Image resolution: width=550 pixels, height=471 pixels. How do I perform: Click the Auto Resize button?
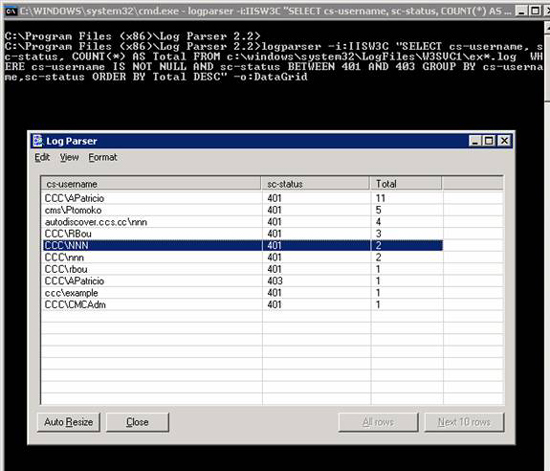tap(68, 422)
